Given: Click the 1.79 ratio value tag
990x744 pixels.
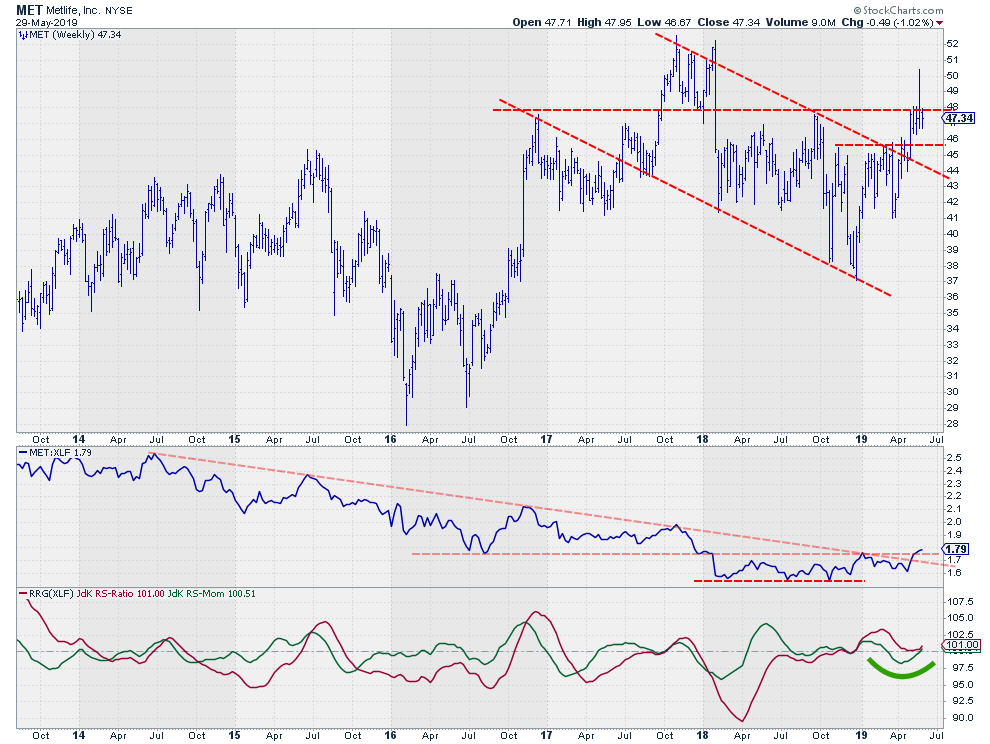Looking at the screenshot, I should 957,549.
